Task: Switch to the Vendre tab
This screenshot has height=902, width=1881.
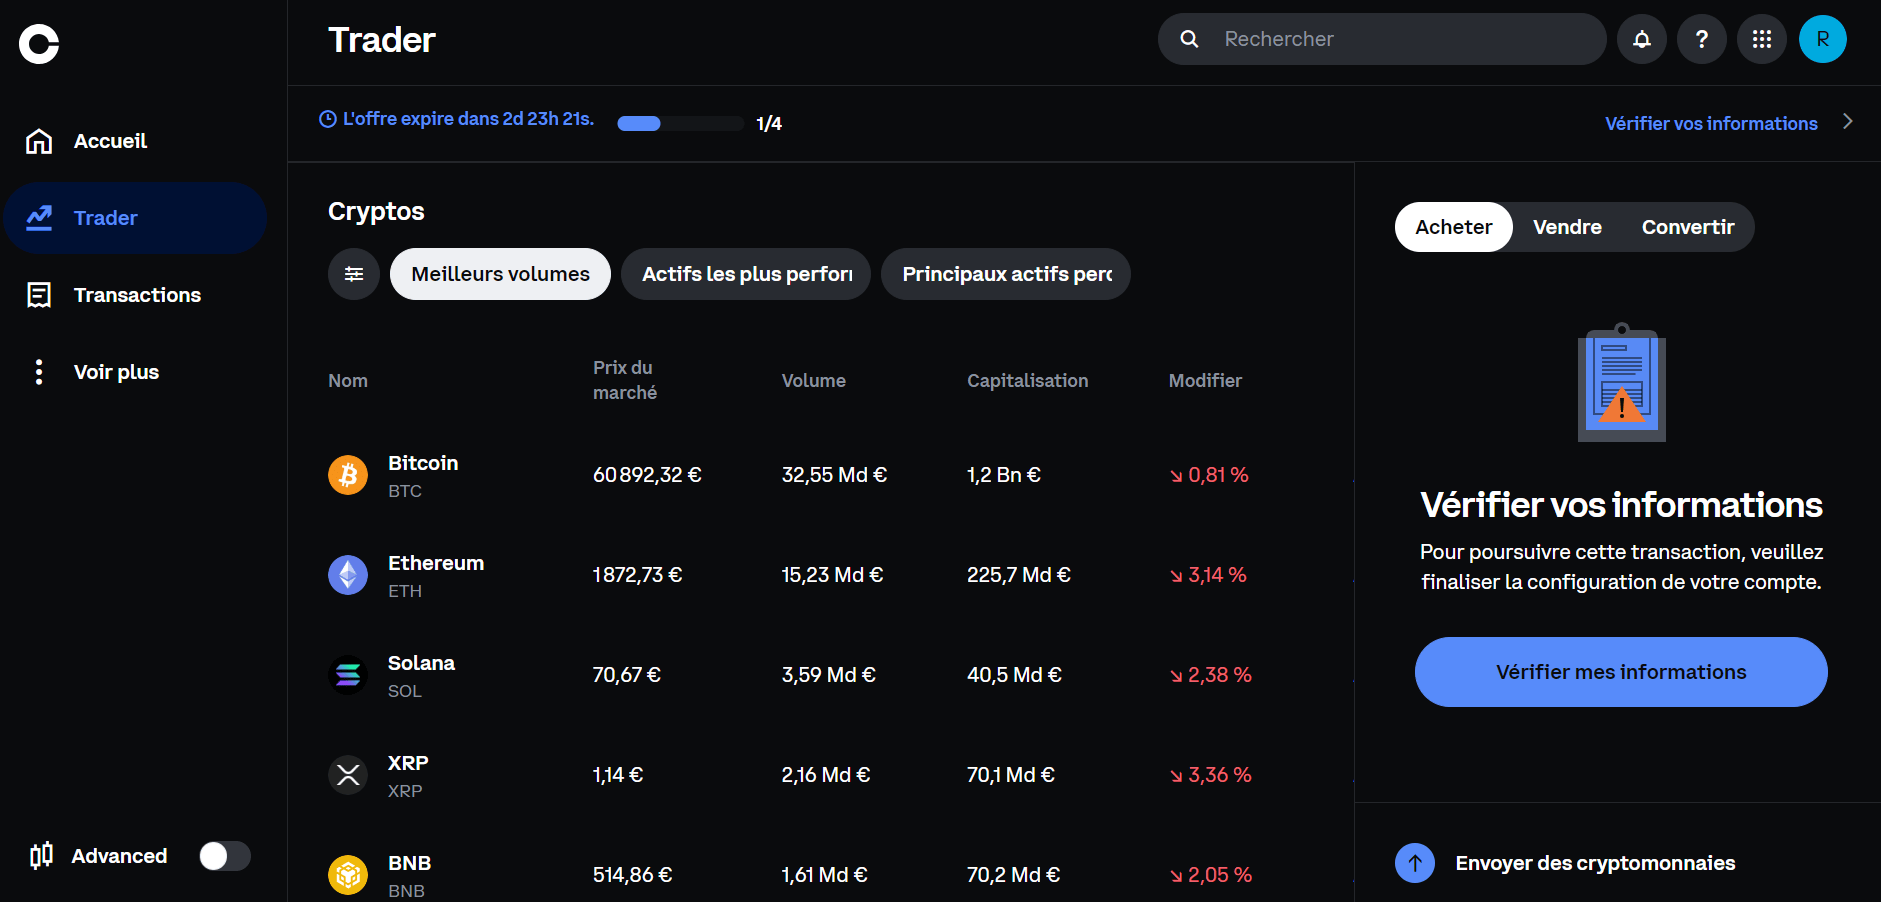Action: pyautogui.click(x=1566, y=227)
